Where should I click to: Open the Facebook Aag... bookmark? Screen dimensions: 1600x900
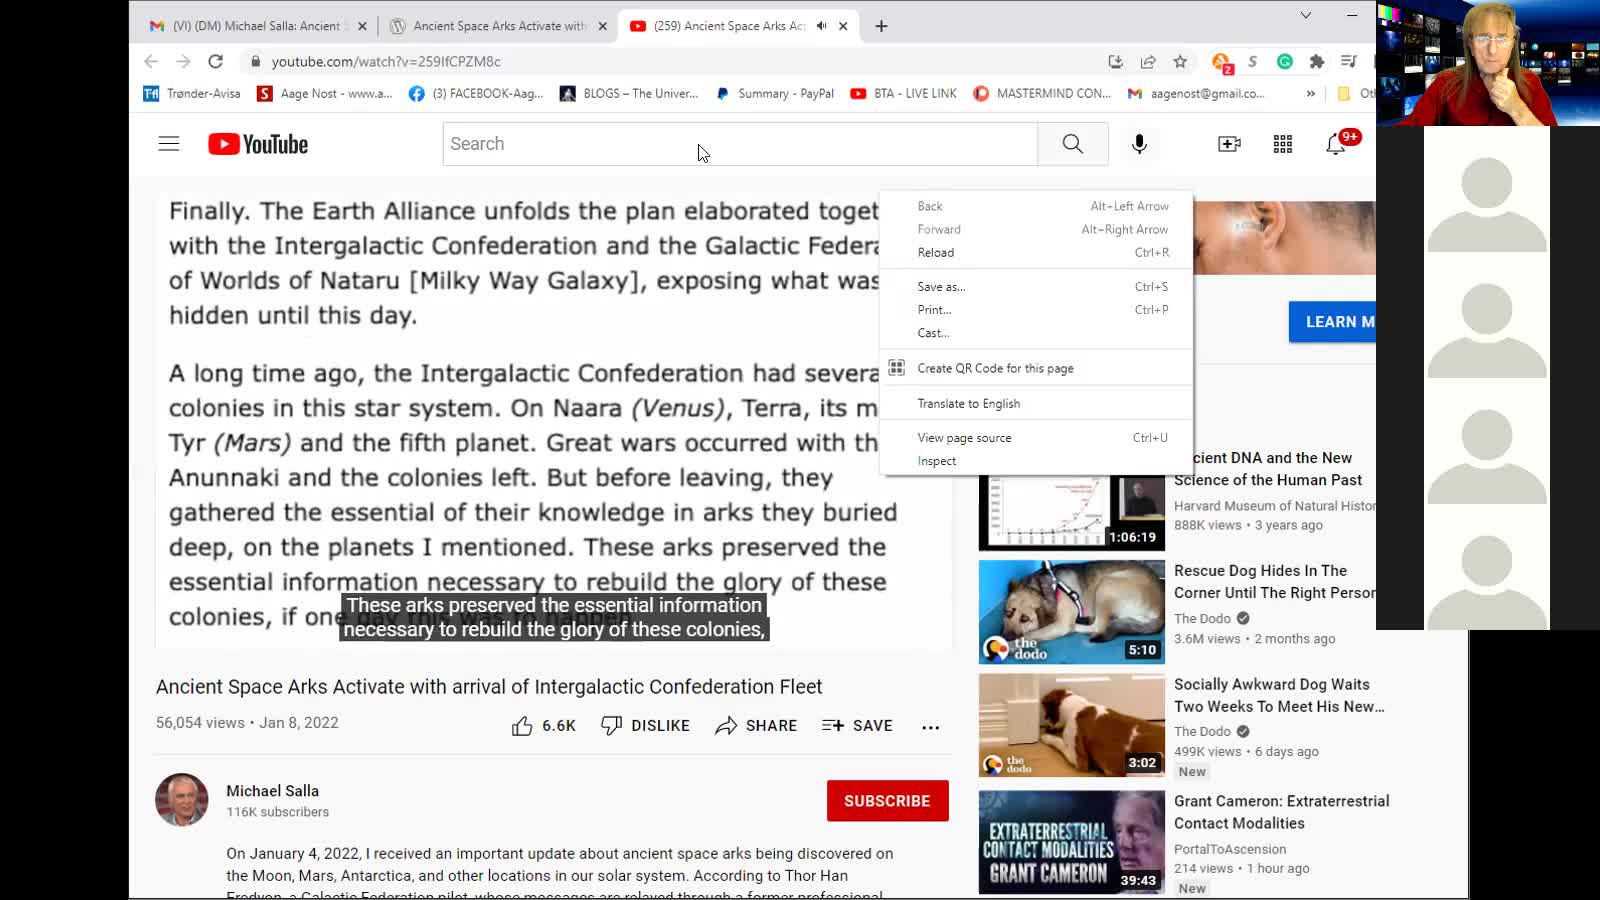[476, 93]
